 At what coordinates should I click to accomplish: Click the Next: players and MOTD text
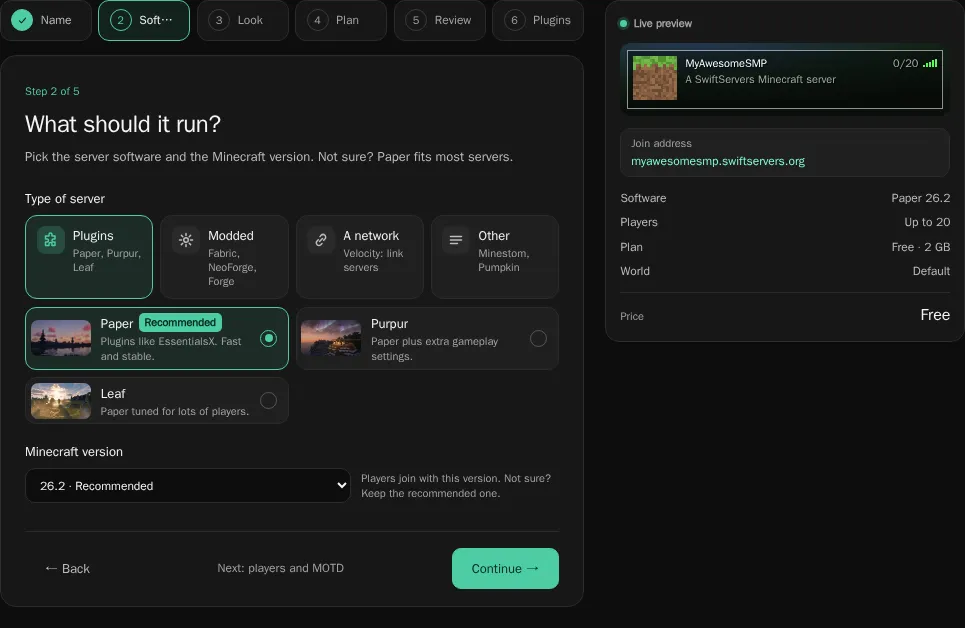click(x=281, y=568)
